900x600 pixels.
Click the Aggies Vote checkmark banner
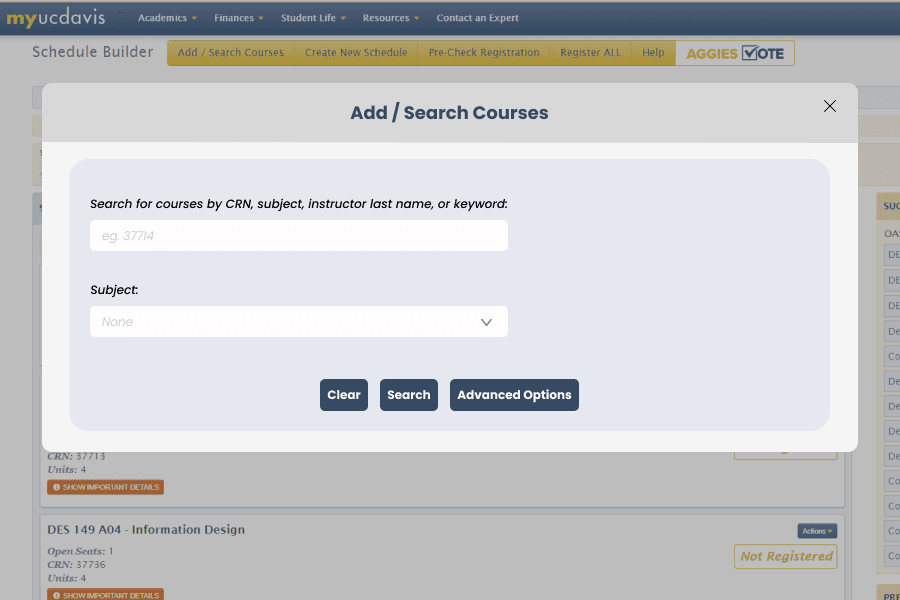coord(735,53)
